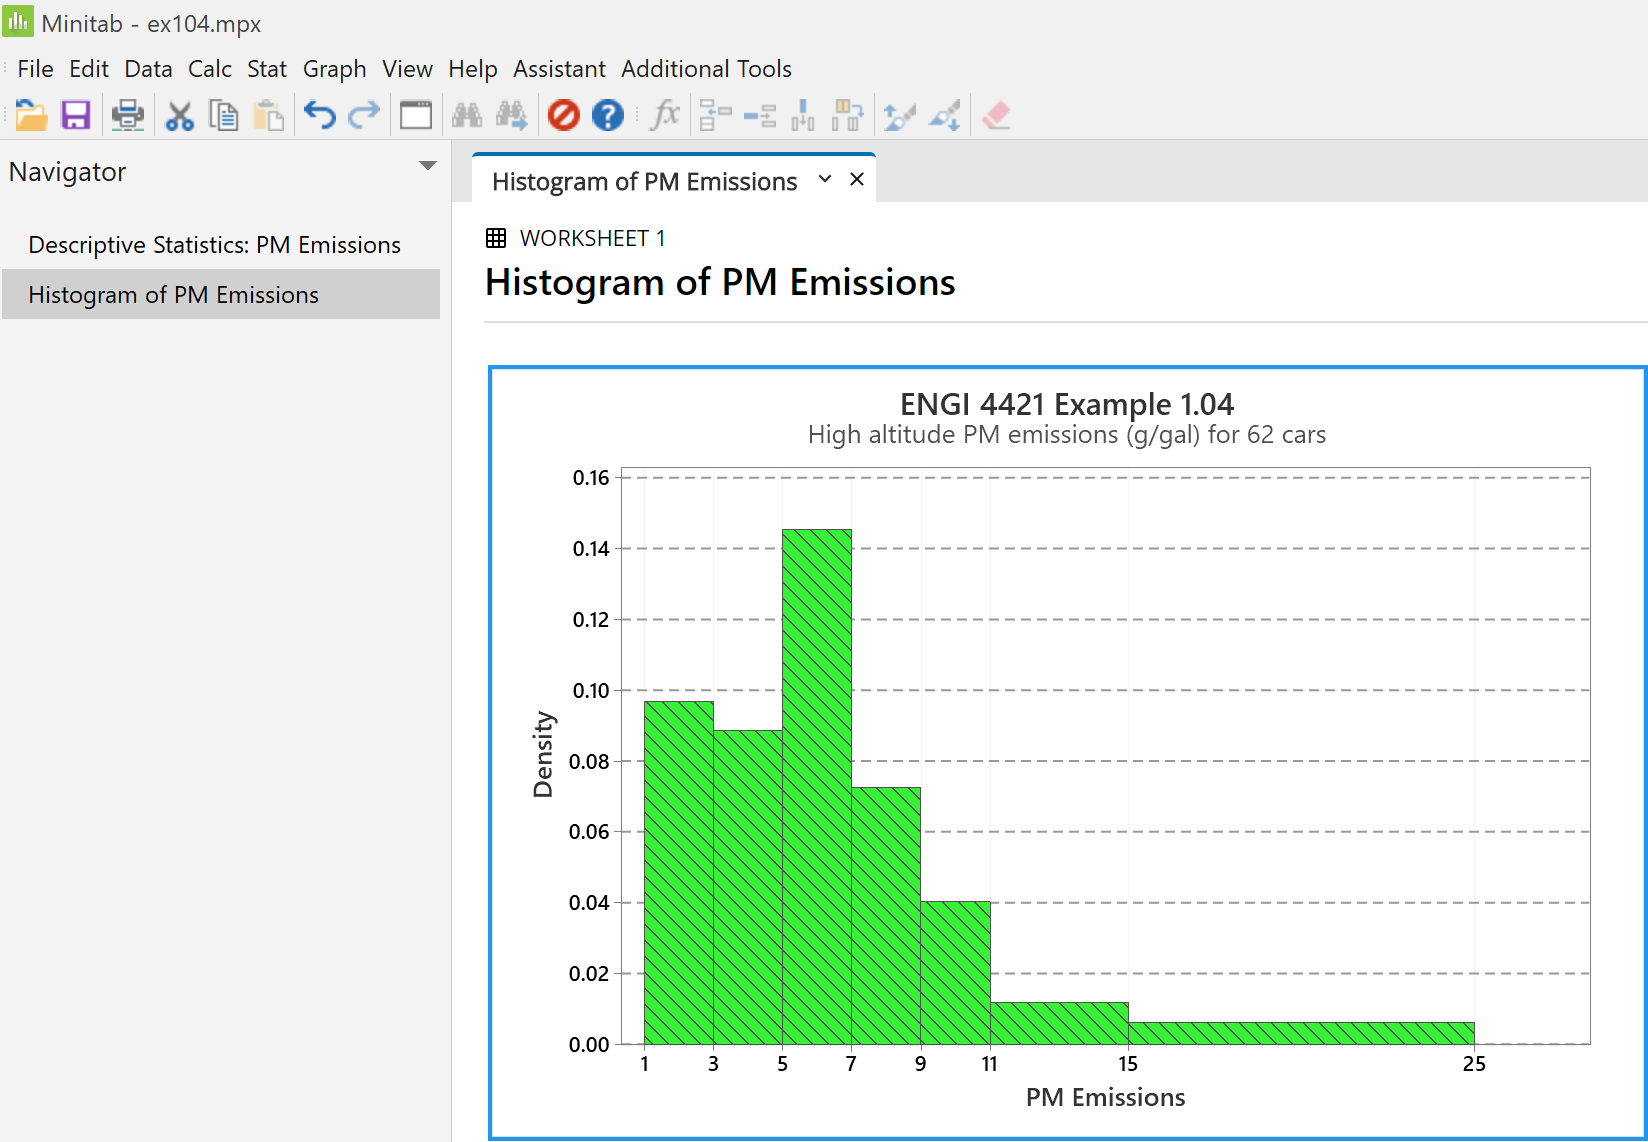Click the Density y-axis label
Viewport: 1648px width, 1142px height.
(543, 754)
